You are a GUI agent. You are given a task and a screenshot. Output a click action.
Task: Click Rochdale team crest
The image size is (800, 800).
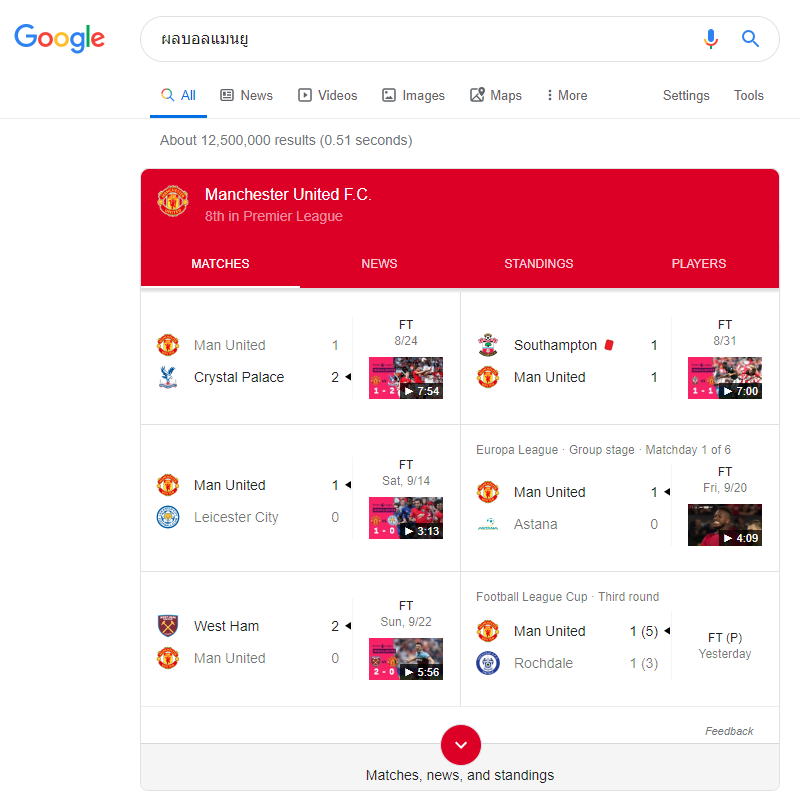pos(487,663)
